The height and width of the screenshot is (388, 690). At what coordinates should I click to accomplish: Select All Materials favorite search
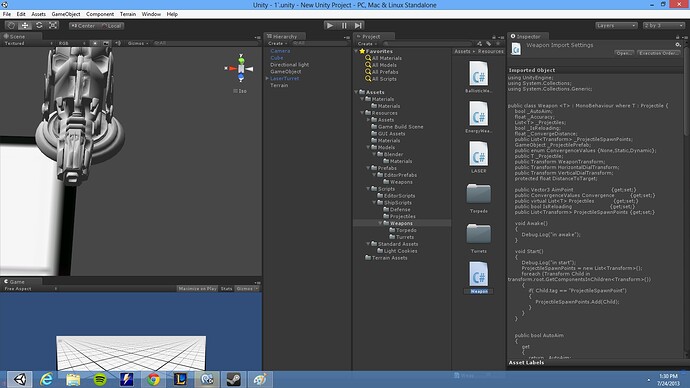(386, 58)
